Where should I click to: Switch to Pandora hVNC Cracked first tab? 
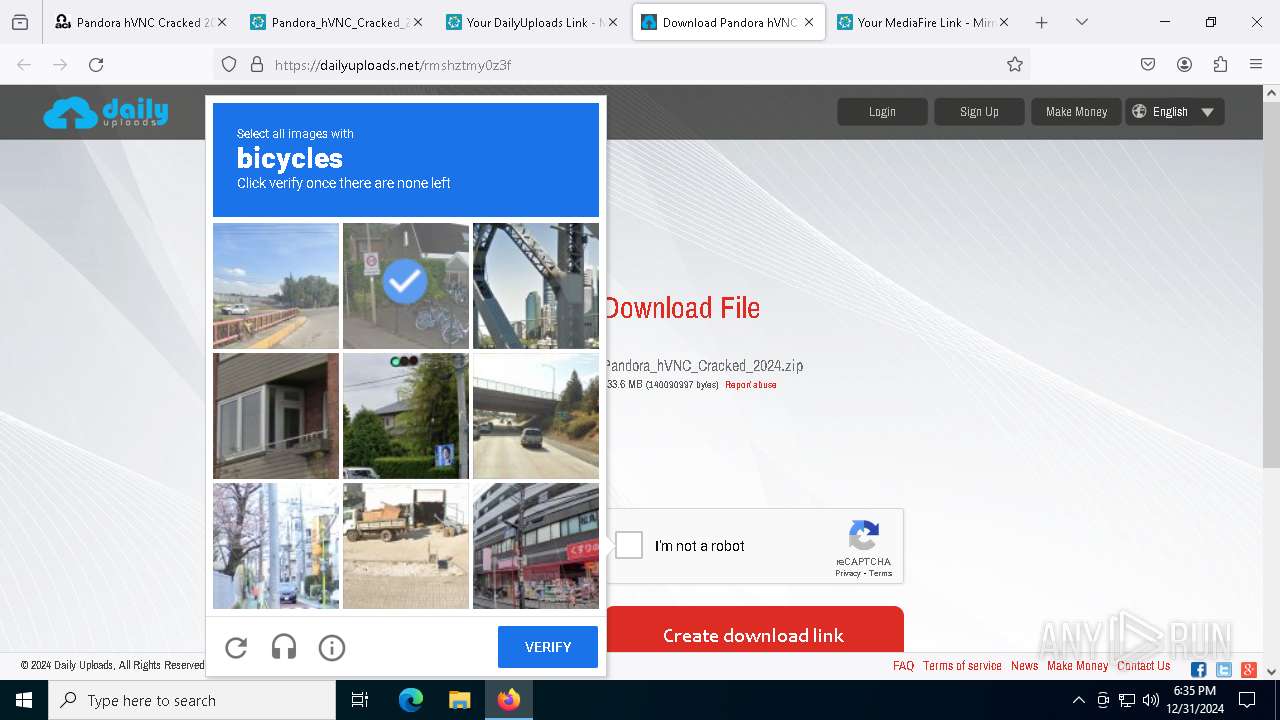[140, 22]
